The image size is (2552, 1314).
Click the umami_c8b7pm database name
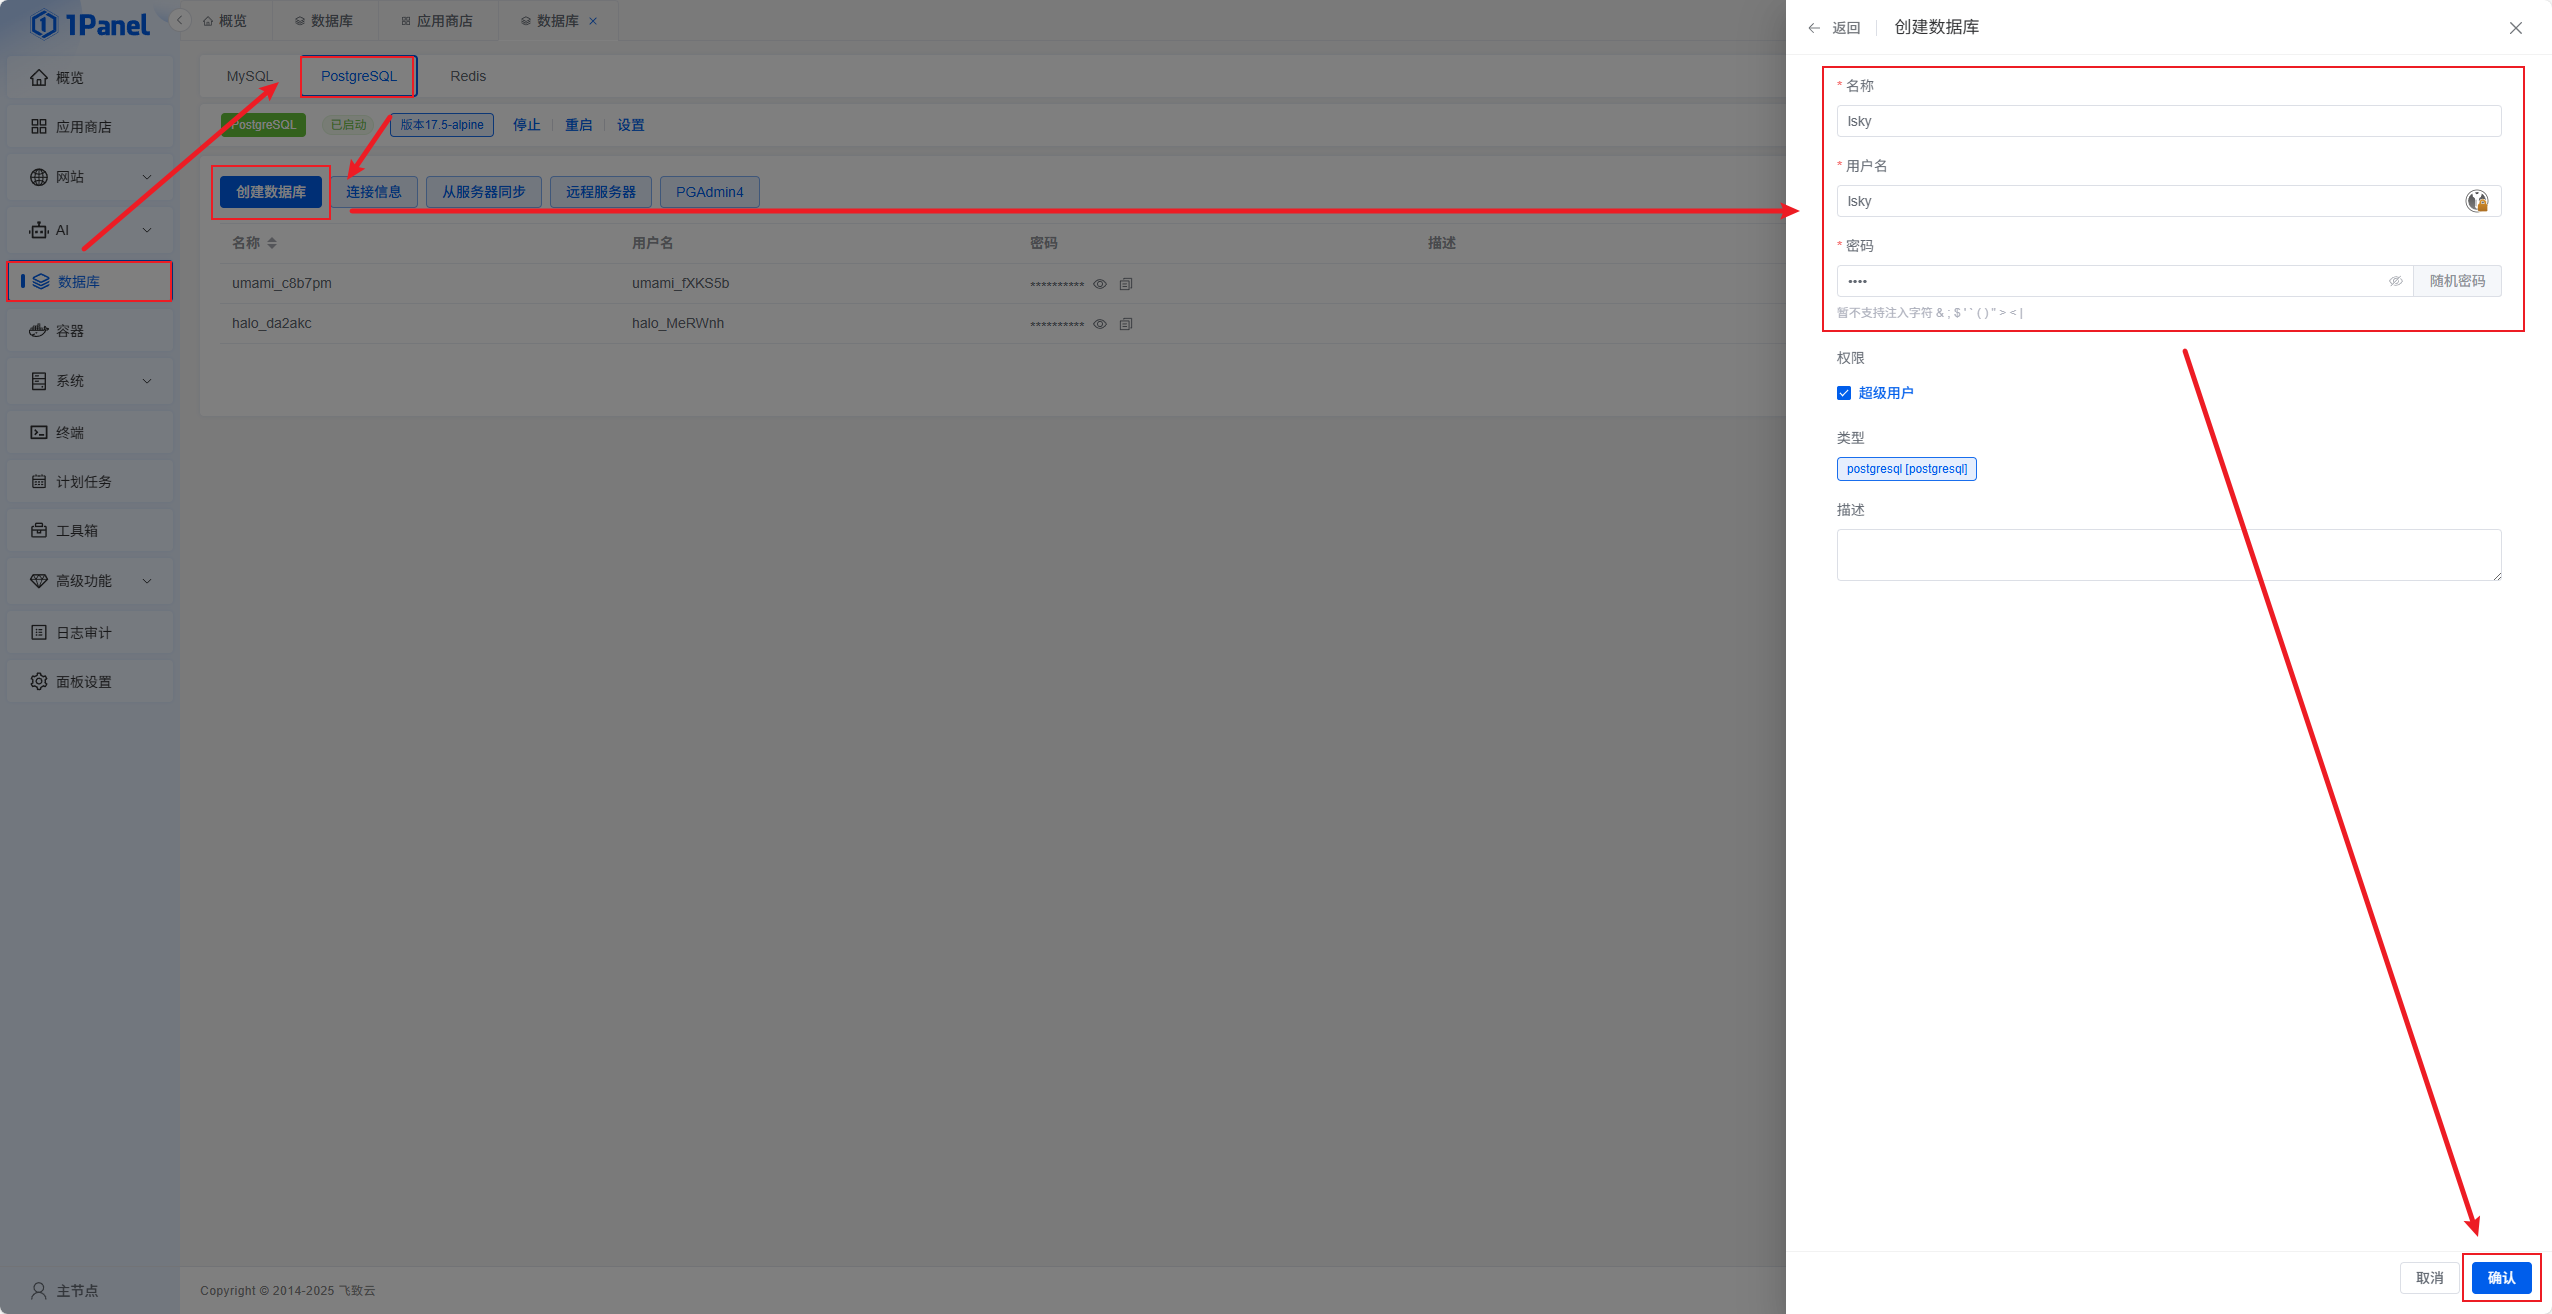pyautogui.click(x=282, y=284)
